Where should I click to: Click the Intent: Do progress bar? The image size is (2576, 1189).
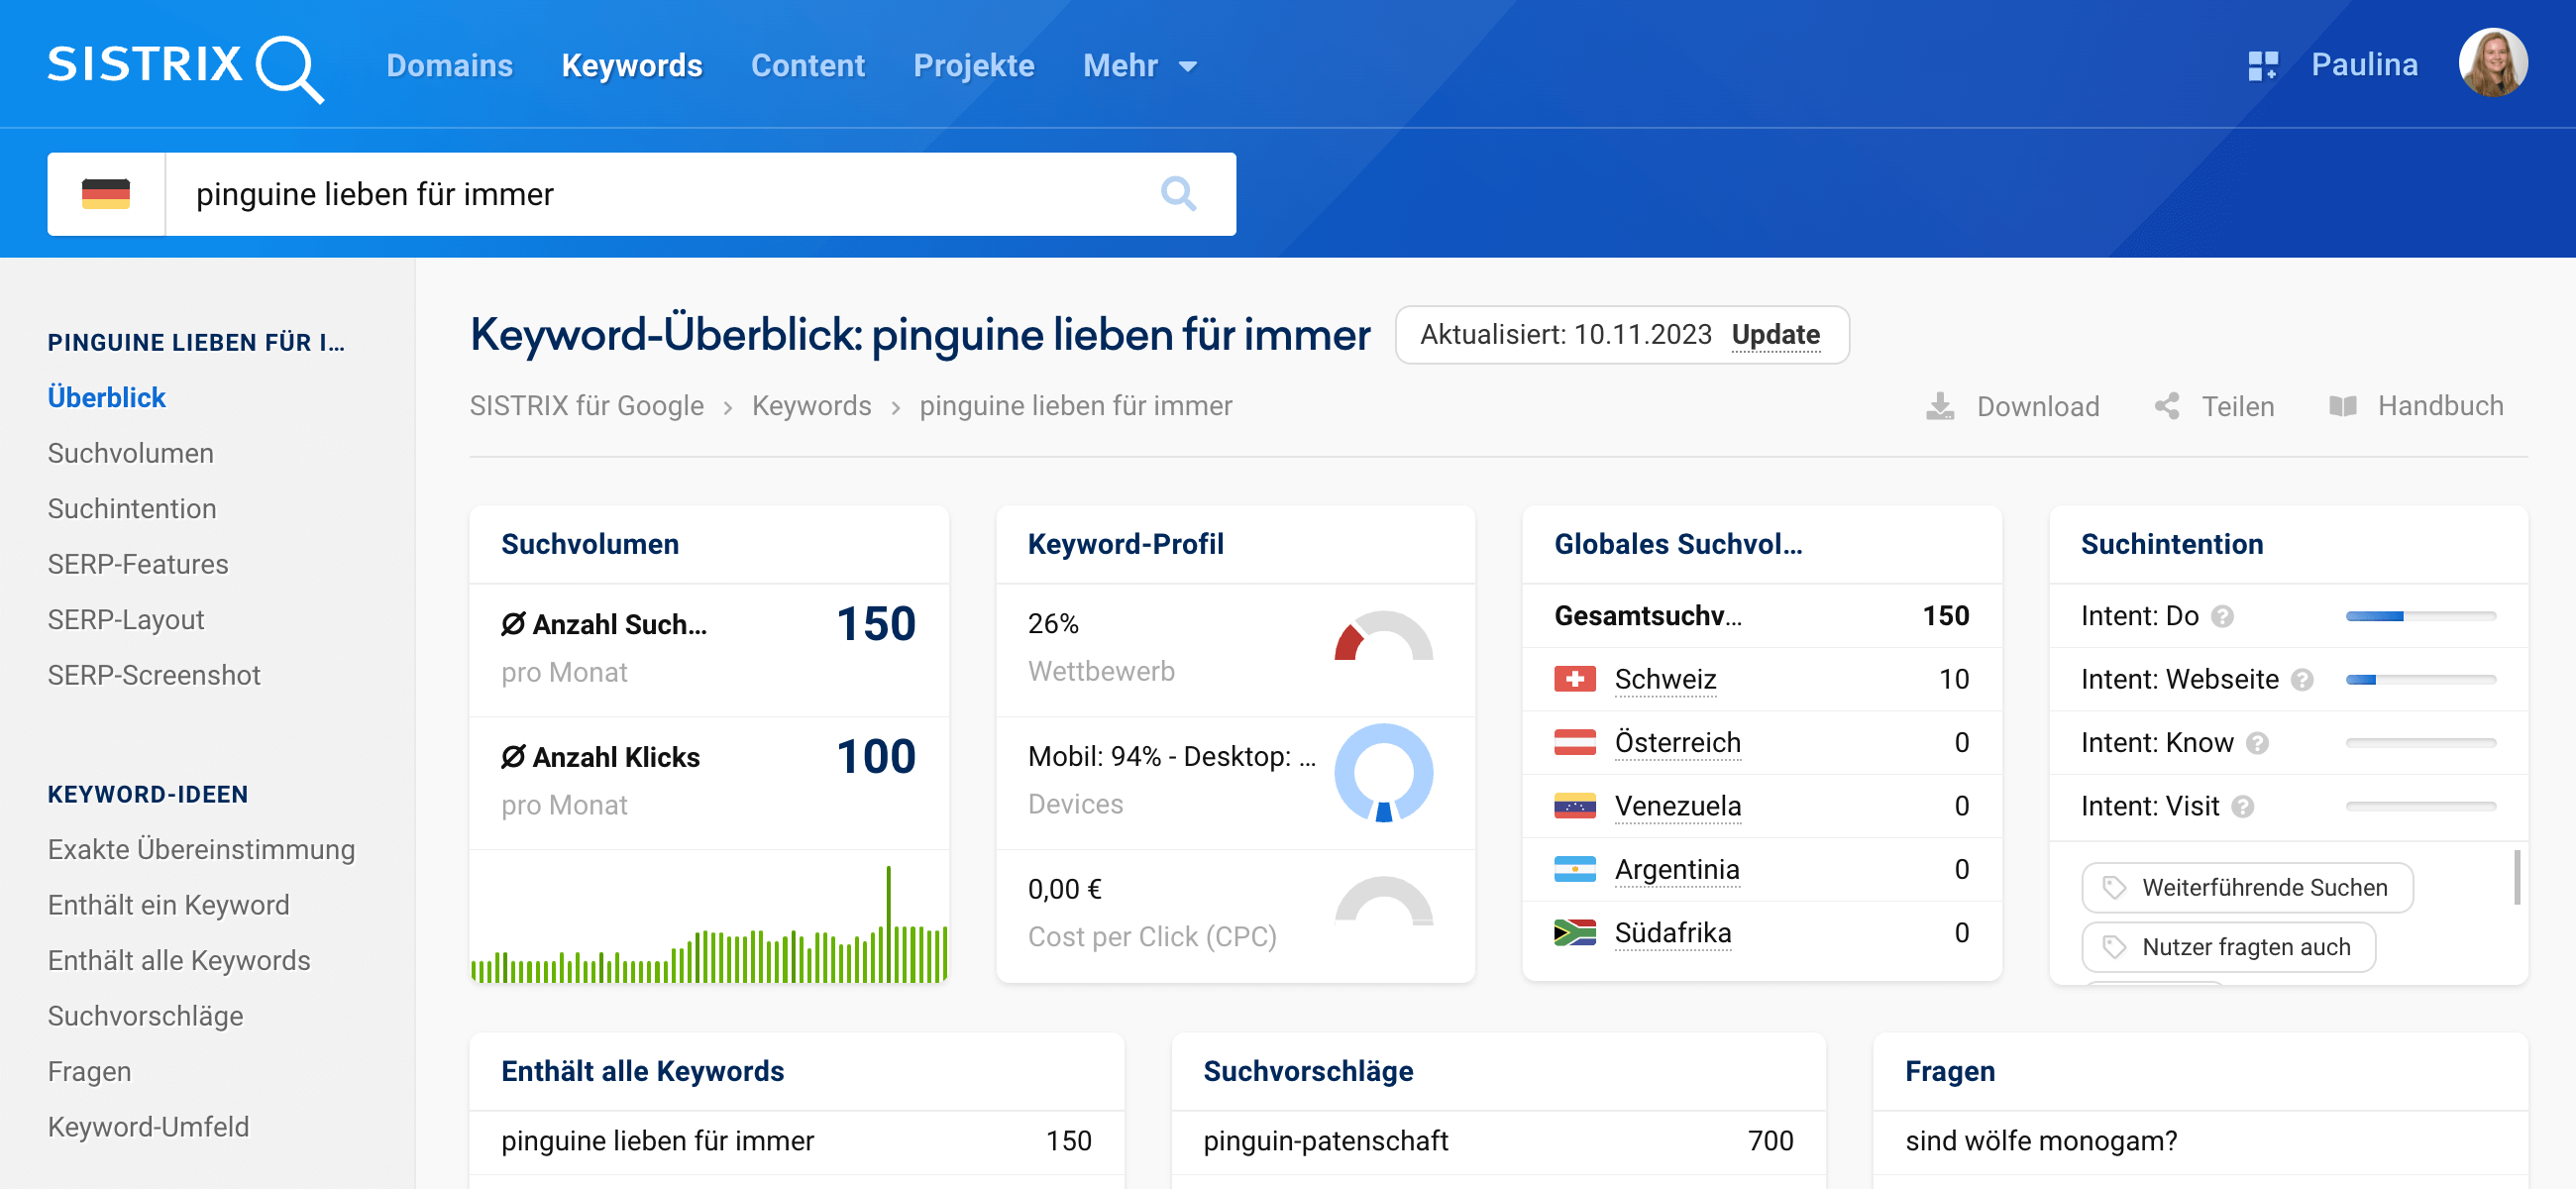(x=2420, y=616)
